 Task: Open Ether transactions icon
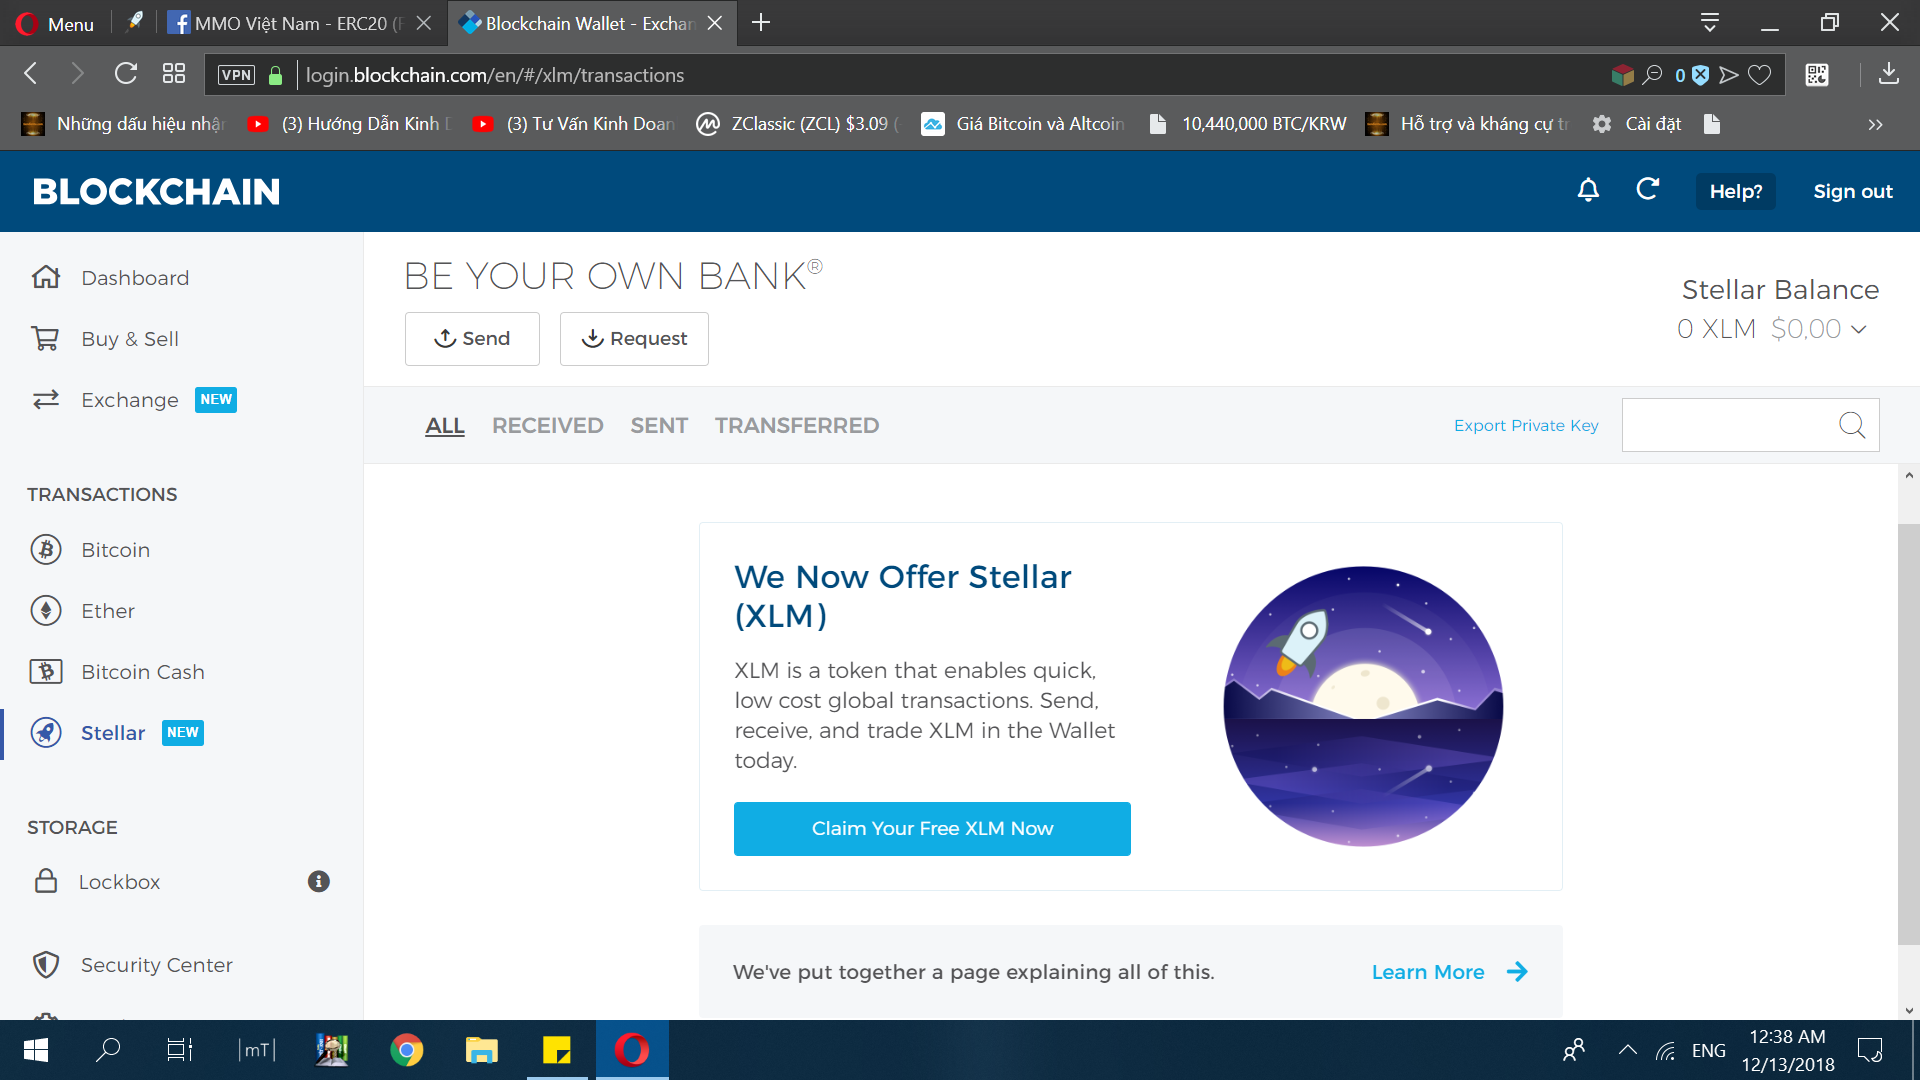(x=46, y=610)
